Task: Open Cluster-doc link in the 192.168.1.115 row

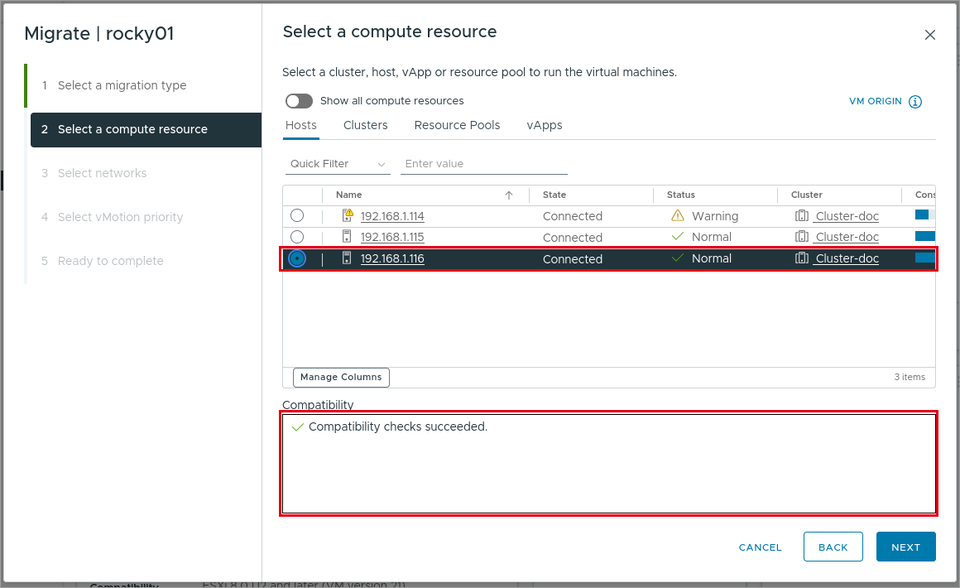Action: click(847, 236)
